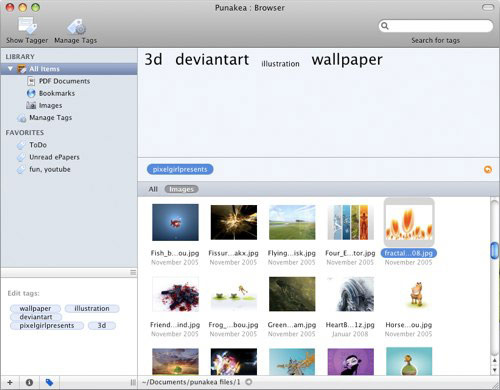Click the fun, youtube tag icon
Image resolution: width=500 pixels, height=390 pixels.
coord(21,170)
